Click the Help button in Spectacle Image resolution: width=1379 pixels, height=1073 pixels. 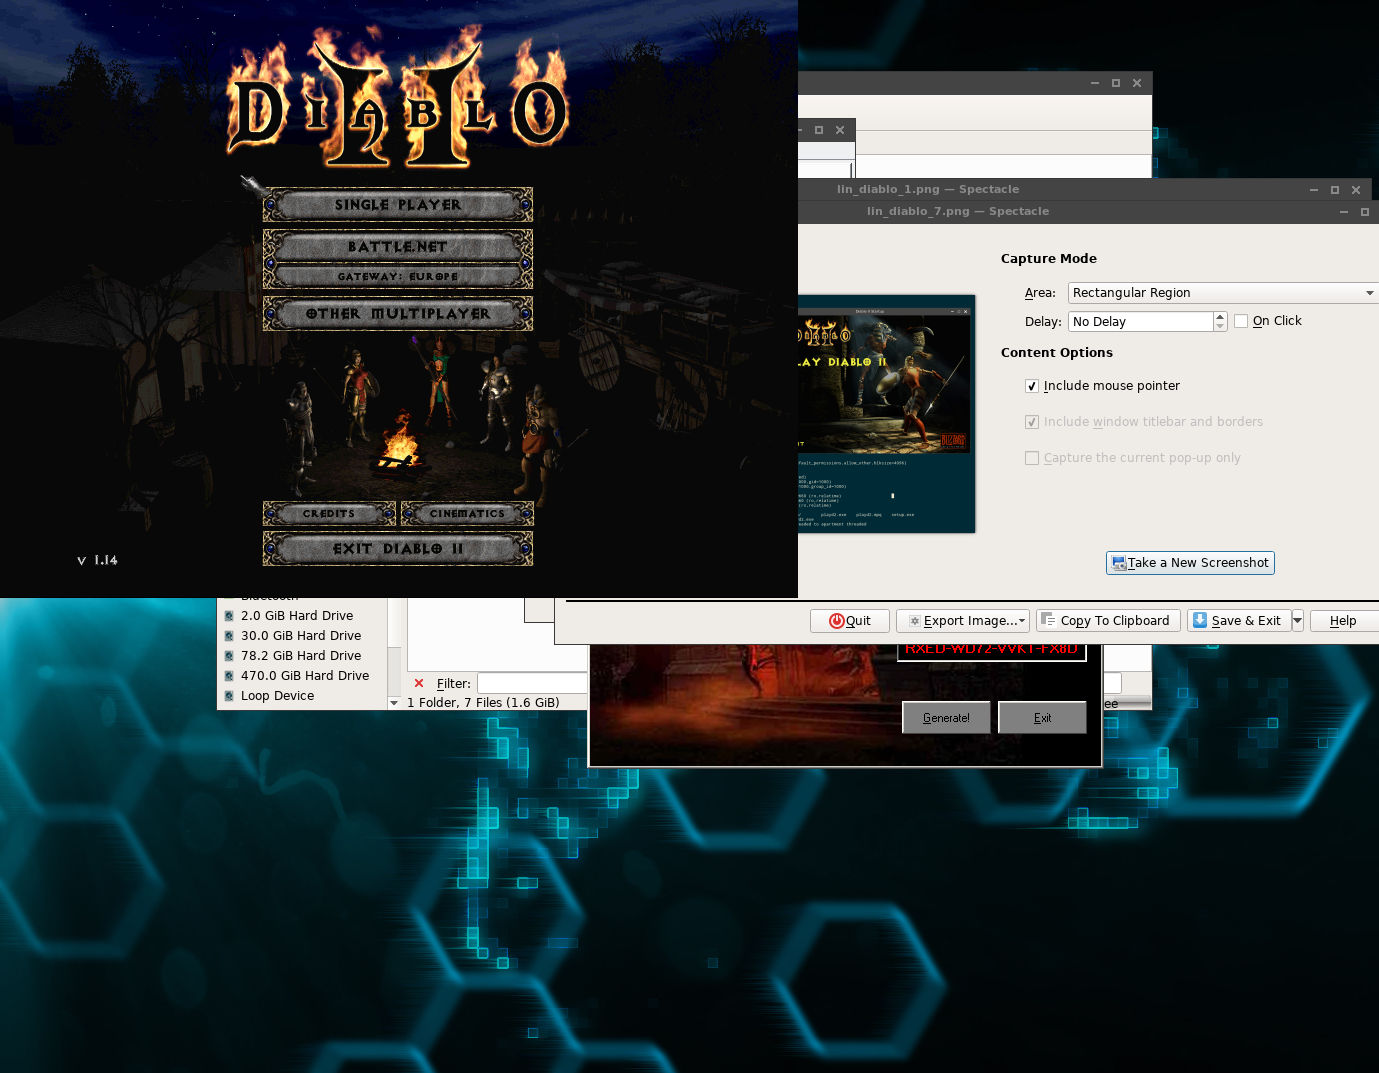coord(1343,621)
